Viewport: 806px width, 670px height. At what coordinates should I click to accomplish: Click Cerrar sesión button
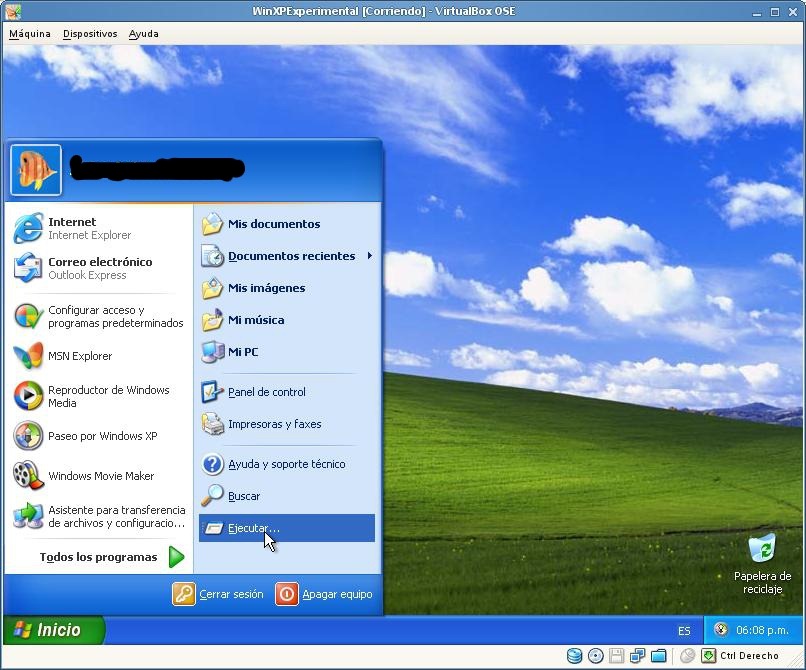[x=218, y=594]
